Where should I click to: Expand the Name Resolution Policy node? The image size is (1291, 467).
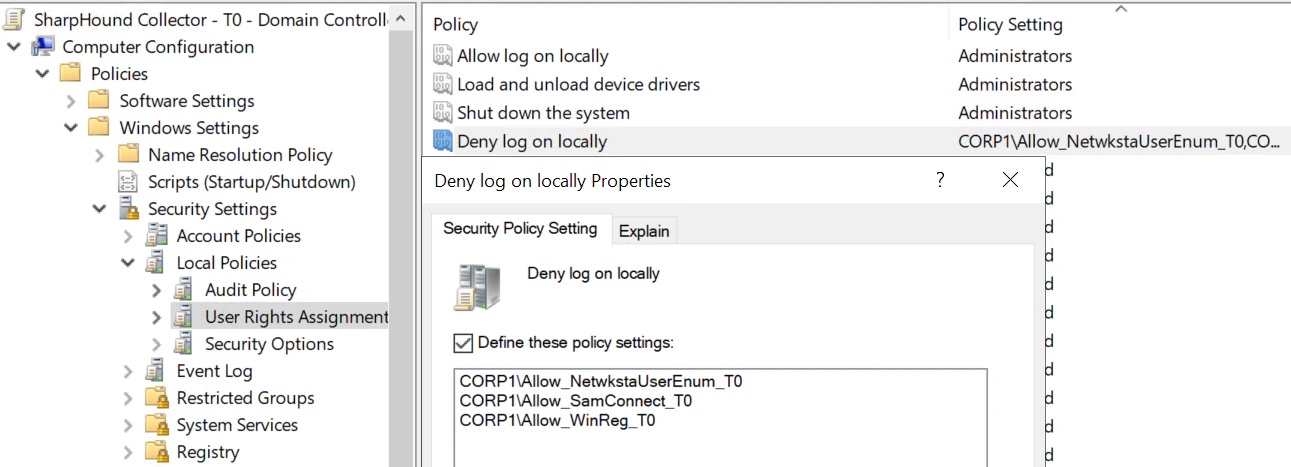[99, 155]
